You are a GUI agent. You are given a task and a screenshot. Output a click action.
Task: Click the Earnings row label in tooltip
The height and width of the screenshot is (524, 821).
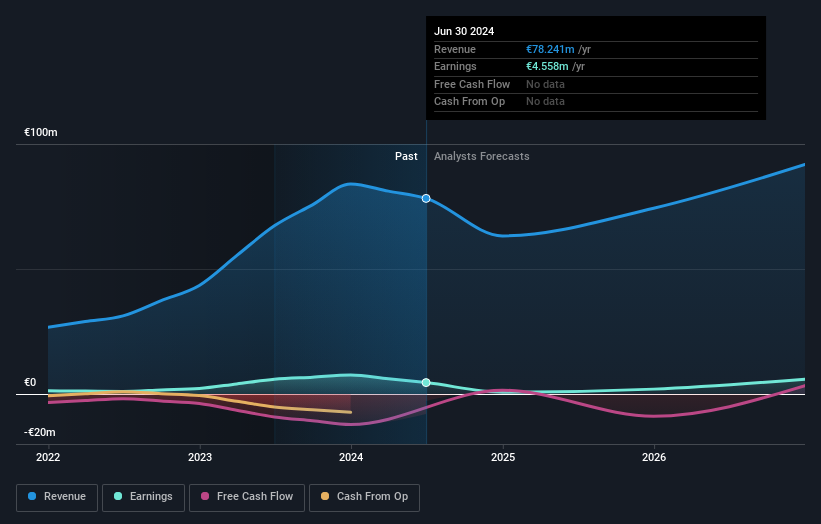click(456, 66)
